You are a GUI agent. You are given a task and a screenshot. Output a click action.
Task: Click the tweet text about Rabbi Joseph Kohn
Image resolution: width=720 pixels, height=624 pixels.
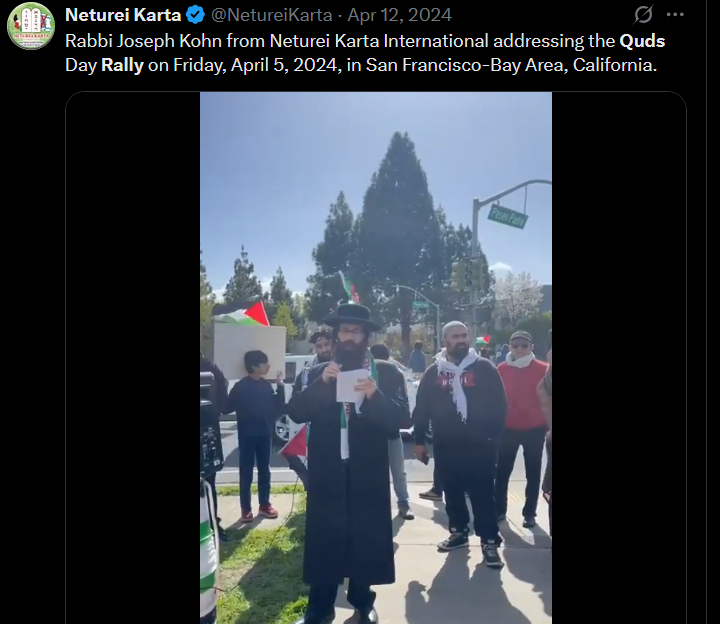(365, 53)
